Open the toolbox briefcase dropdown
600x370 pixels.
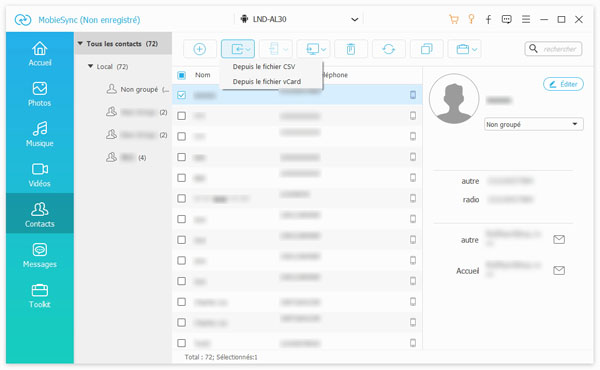[464, 49]
